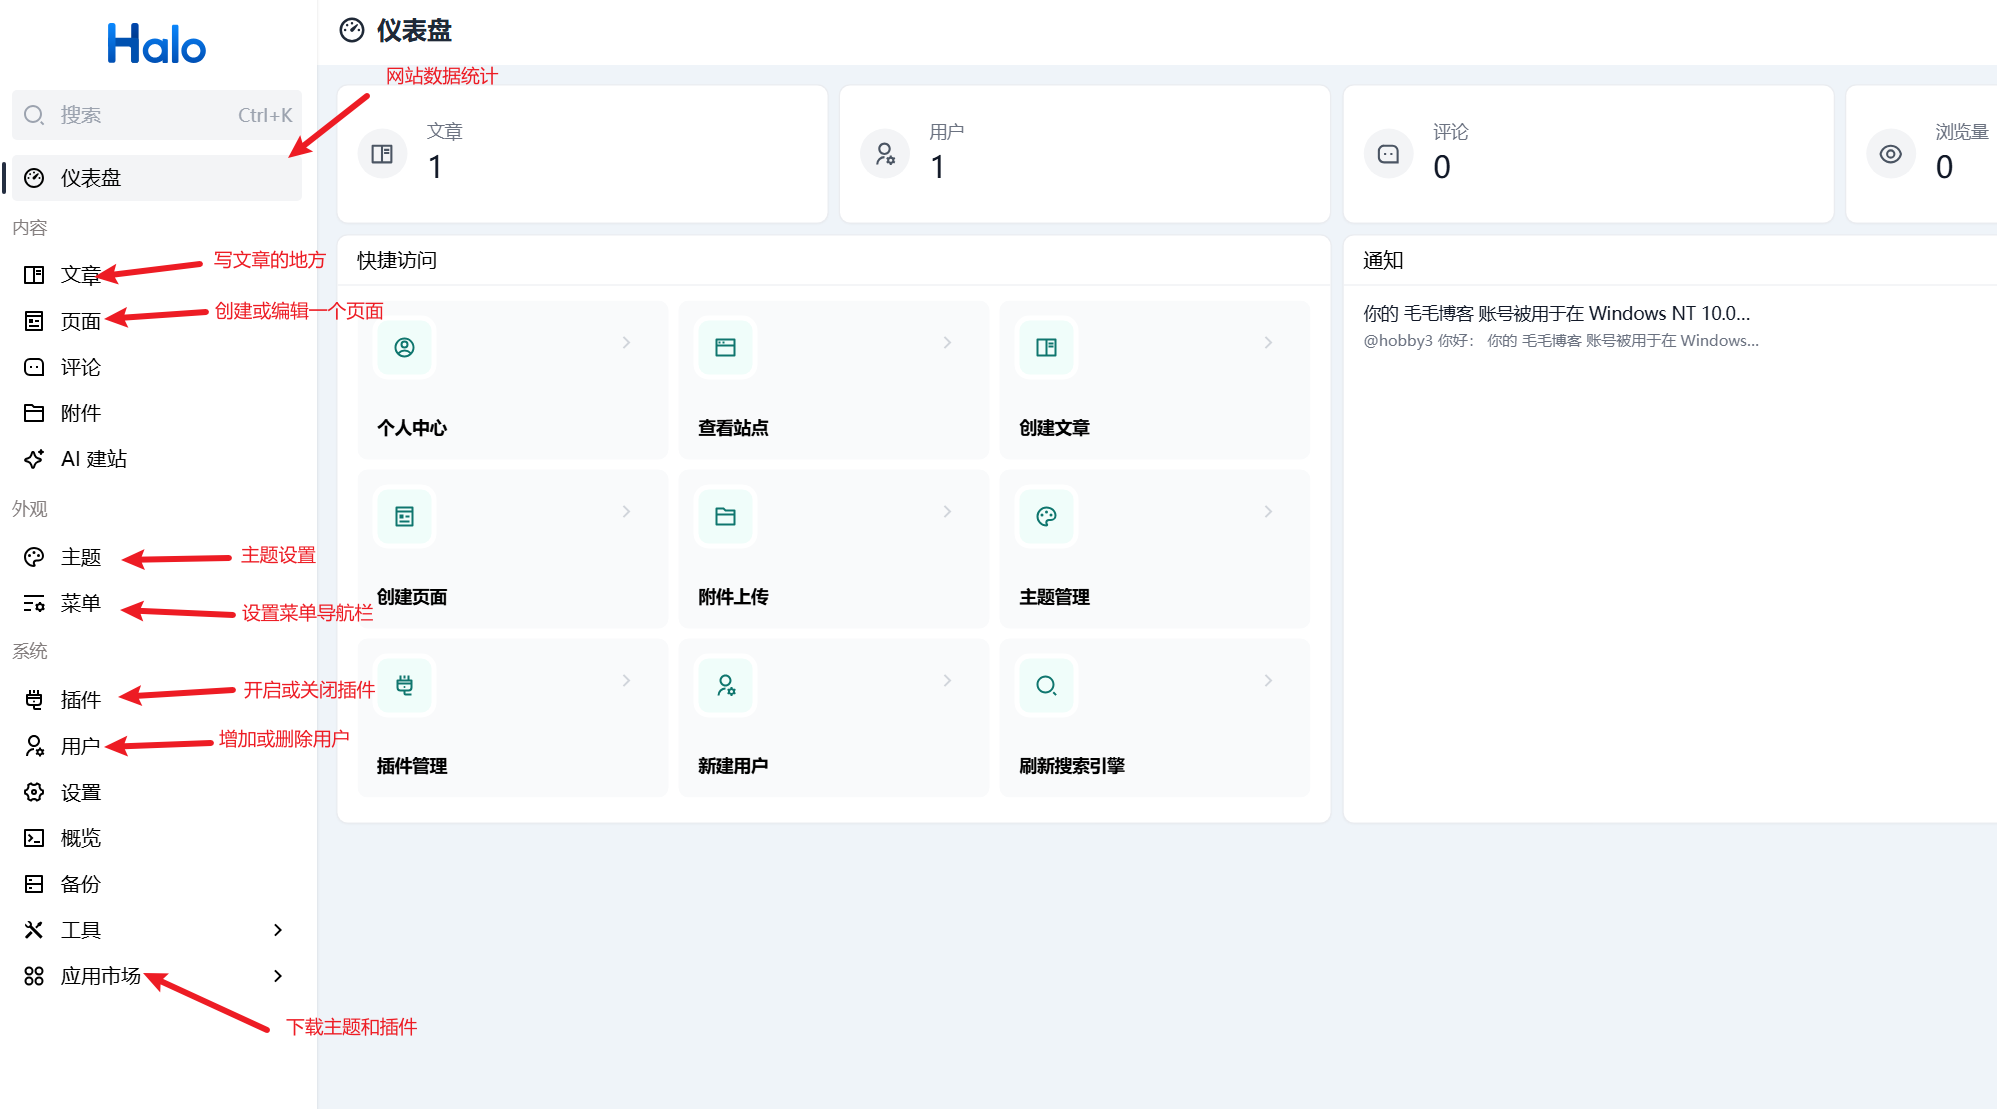Open the 备份 sidebar entry
Image resolution: width=1997 pixels, height=1109 pixels.
click(x=80, y=884)
